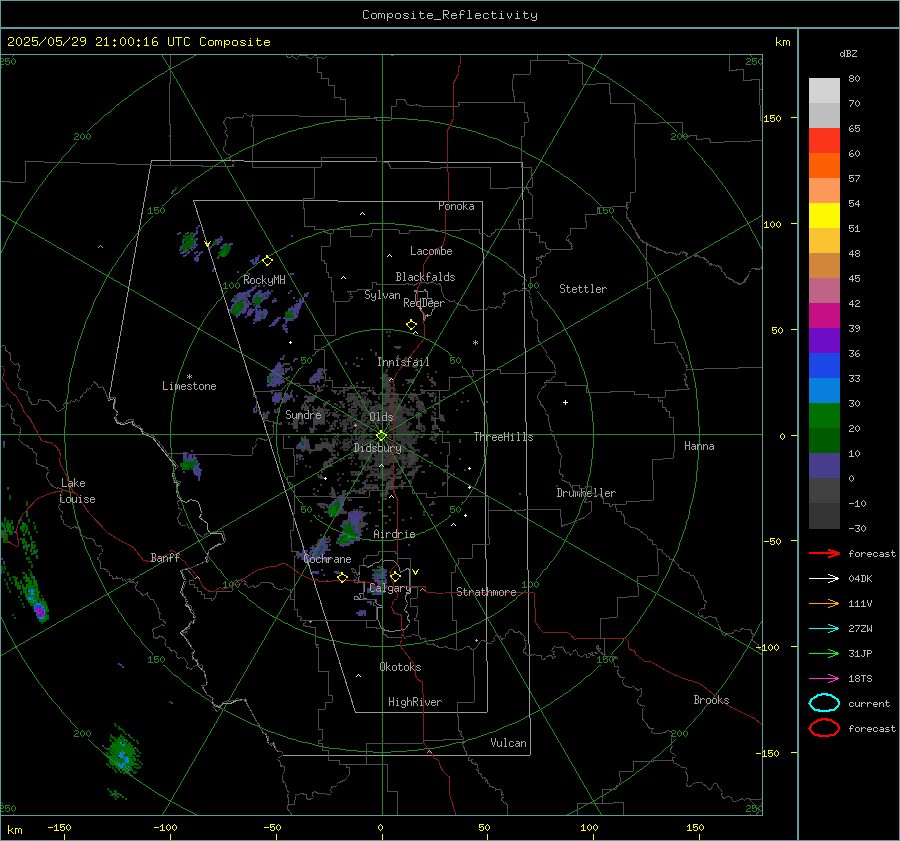Click the Ponoka city label
Image resolution: width=900 pixels, height=841 pixels.
click(456, 206)
